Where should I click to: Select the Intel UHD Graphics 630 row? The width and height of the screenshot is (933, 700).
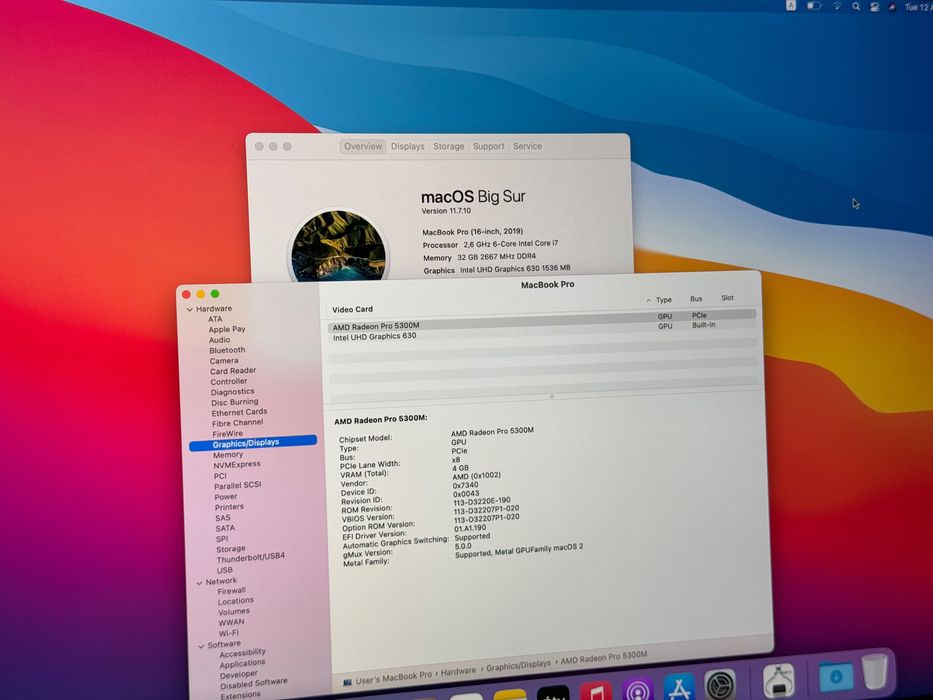[x=542, y=332]
